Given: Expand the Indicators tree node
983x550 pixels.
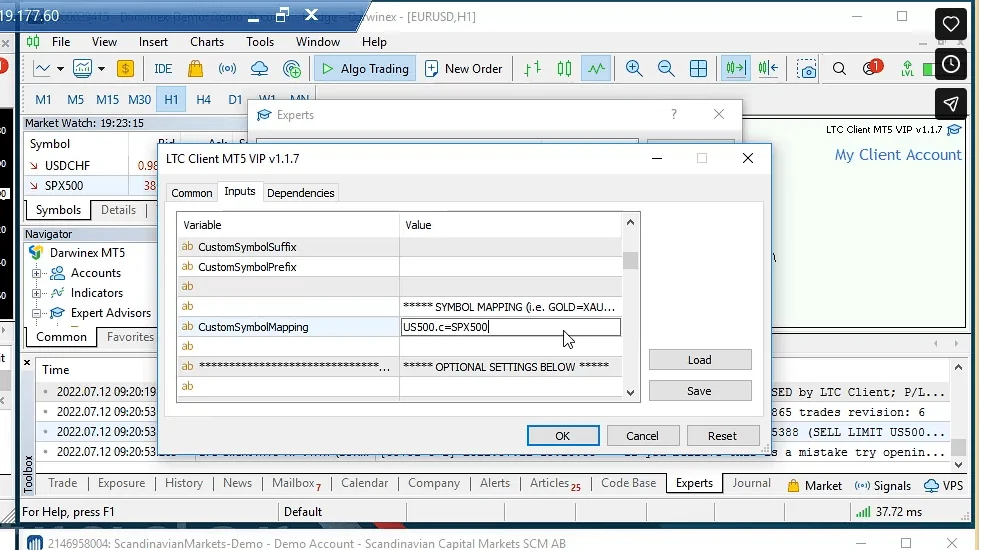Looking at the screenshot, I should pos(36,293).
